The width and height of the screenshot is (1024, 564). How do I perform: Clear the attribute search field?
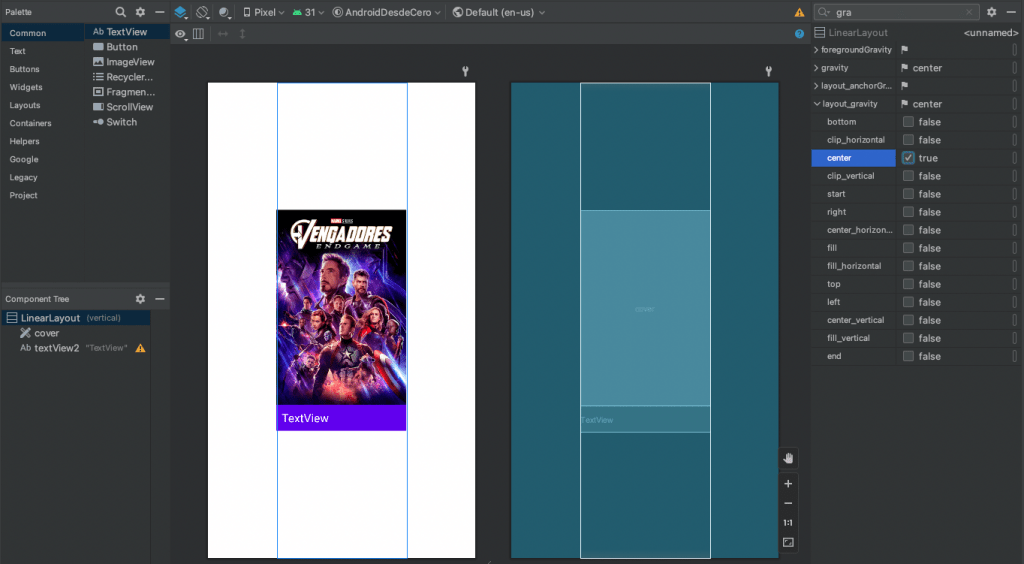click(970, 12)
